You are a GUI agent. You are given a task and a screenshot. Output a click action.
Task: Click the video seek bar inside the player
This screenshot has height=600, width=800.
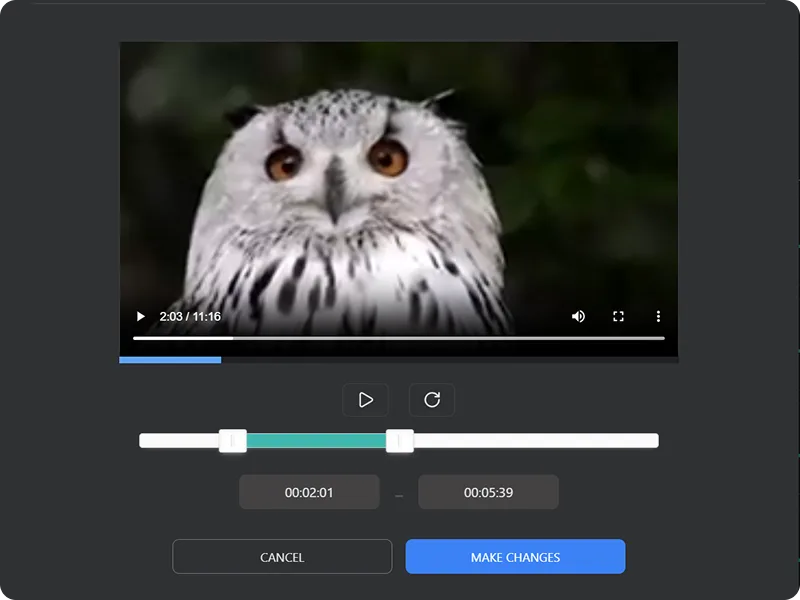click(x=398, y=339)
